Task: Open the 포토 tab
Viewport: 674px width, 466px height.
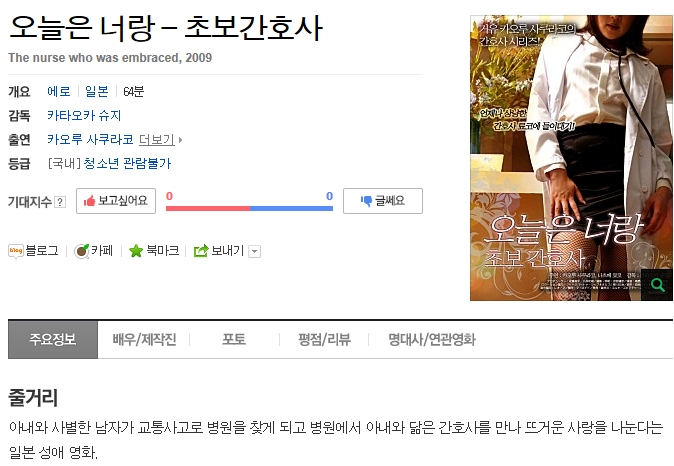Action: pos(234,340)
